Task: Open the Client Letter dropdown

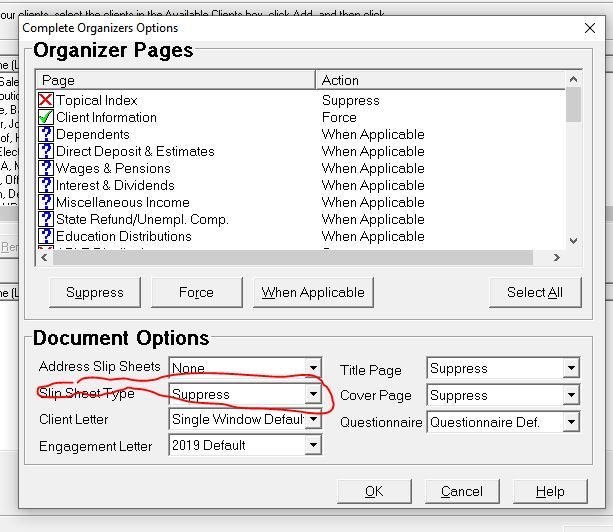Action: click(x=313, y=420)
